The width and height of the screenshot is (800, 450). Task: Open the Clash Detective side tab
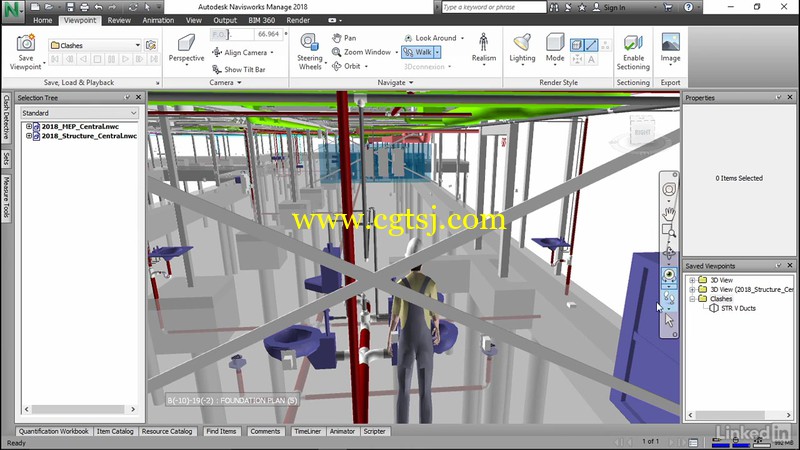pos(6,117)
